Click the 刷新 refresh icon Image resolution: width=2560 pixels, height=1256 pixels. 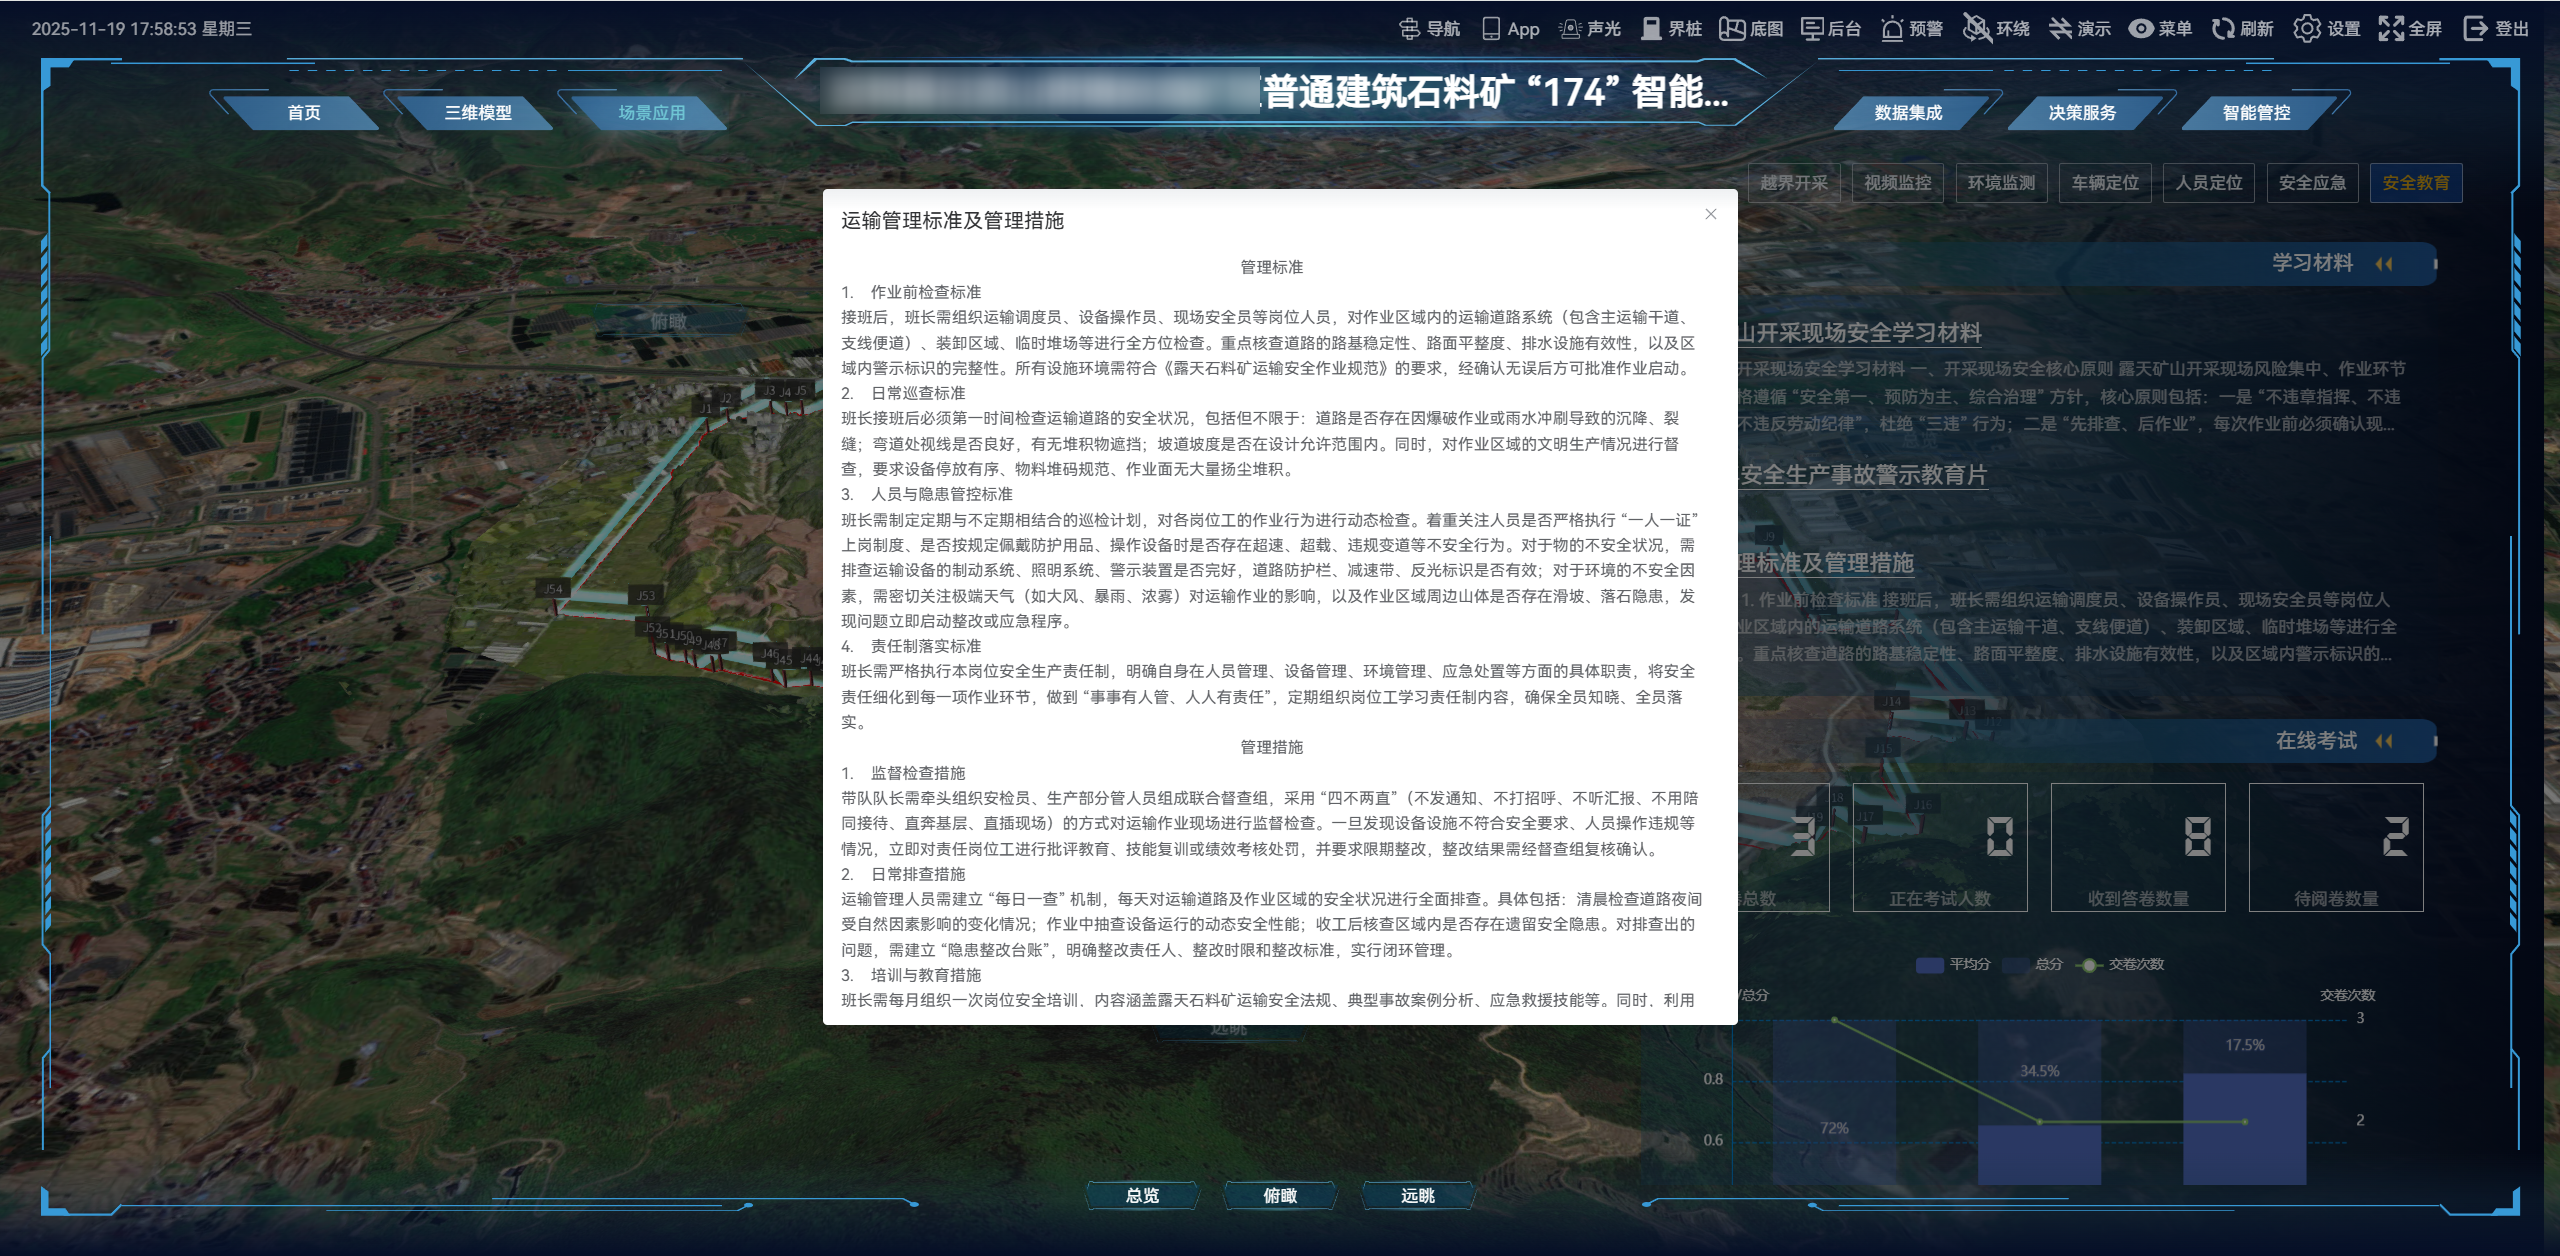point(2222,29)
